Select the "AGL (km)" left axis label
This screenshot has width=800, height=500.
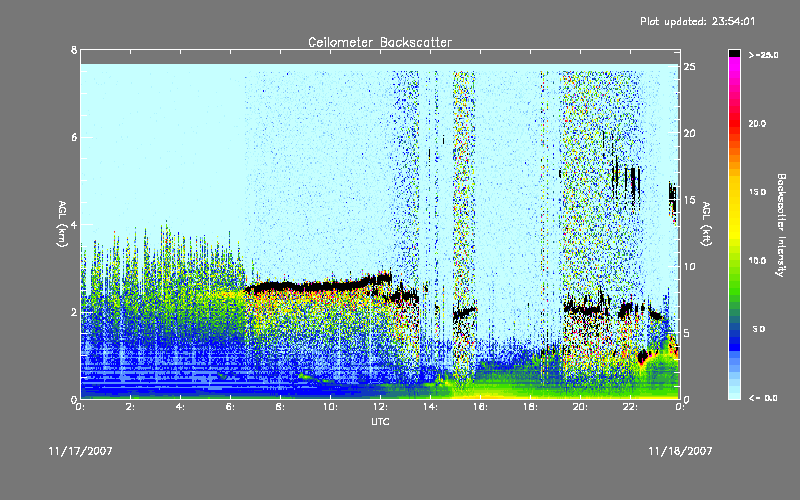click(x=62, y=224)
